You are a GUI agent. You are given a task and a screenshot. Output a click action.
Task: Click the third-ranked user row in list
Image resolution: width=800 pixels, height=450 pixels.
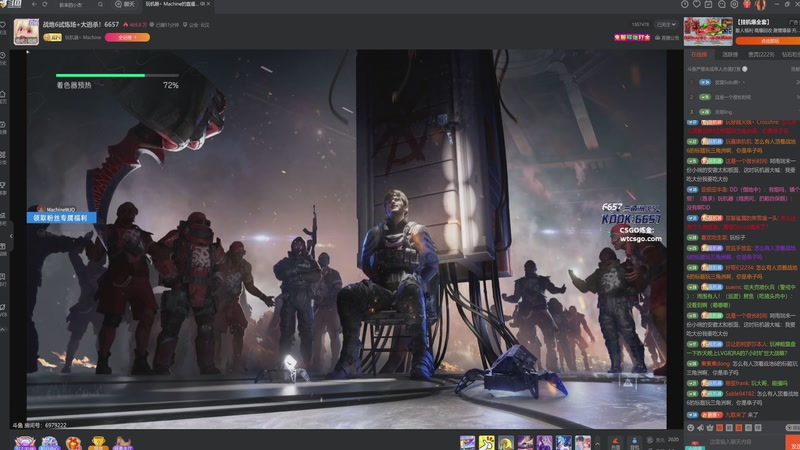742,112
